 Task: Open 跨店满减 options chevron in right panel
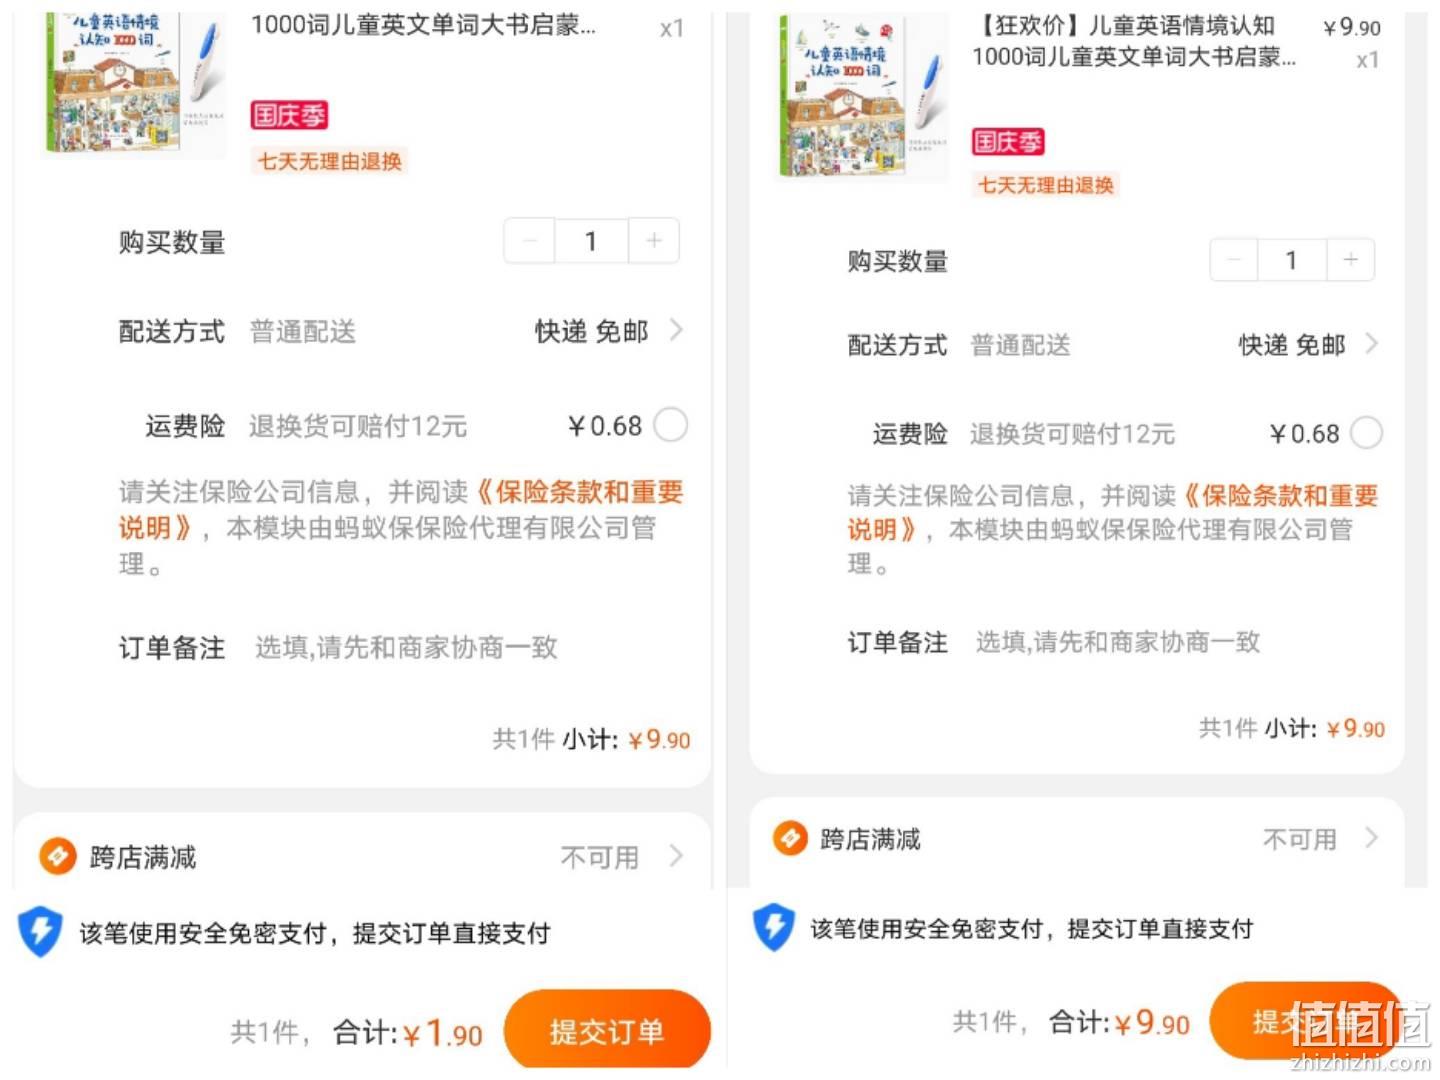1371,838
